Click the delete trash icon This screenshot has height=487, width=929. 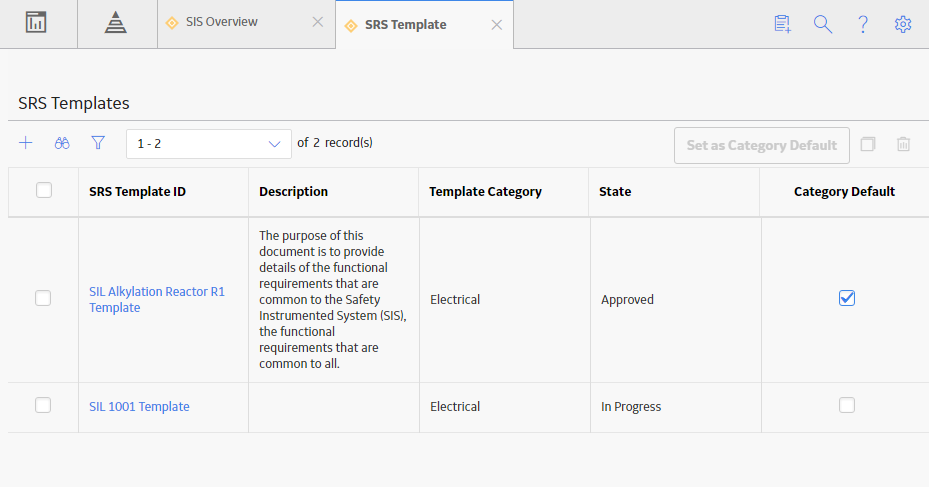pos(903,144)
